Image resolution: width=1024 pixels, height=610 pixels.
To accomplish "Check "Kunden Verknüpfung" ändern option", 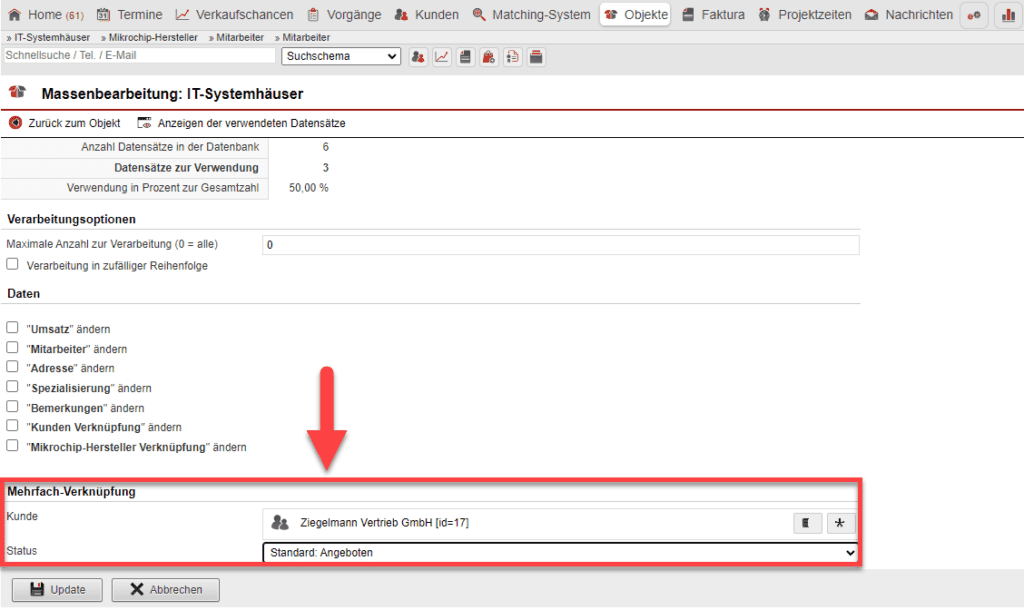I will pos(11,427).
